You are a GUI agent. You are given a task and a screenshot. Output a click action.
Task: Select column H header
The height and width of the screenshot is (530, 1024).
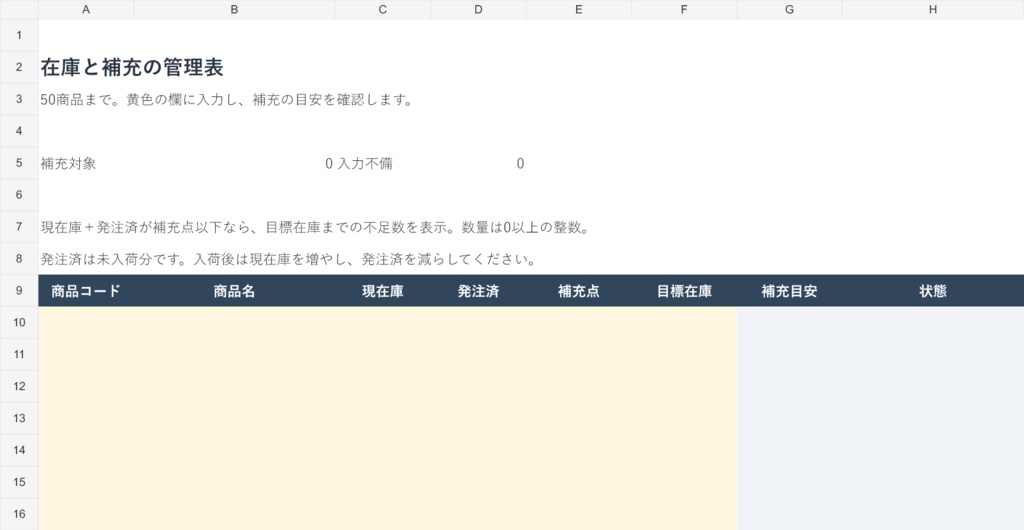933,9
